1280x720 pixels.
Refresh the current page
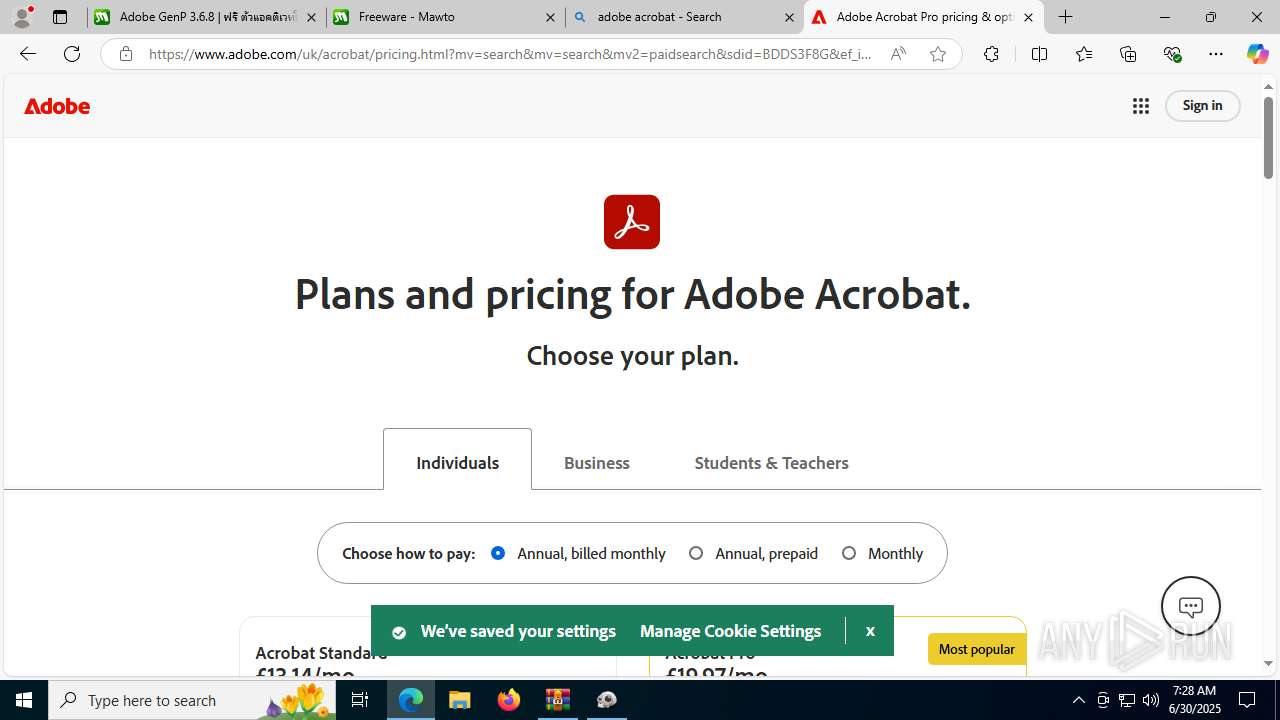tap(72, 54)
